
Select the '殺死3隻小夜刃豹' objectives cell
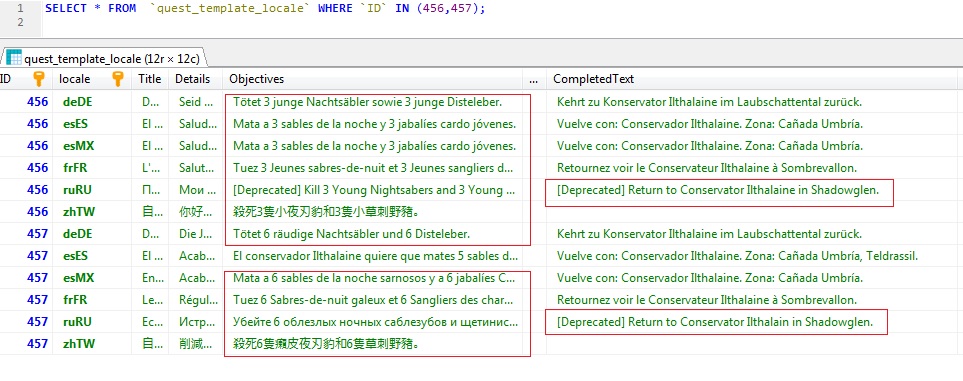click(372, 212)
